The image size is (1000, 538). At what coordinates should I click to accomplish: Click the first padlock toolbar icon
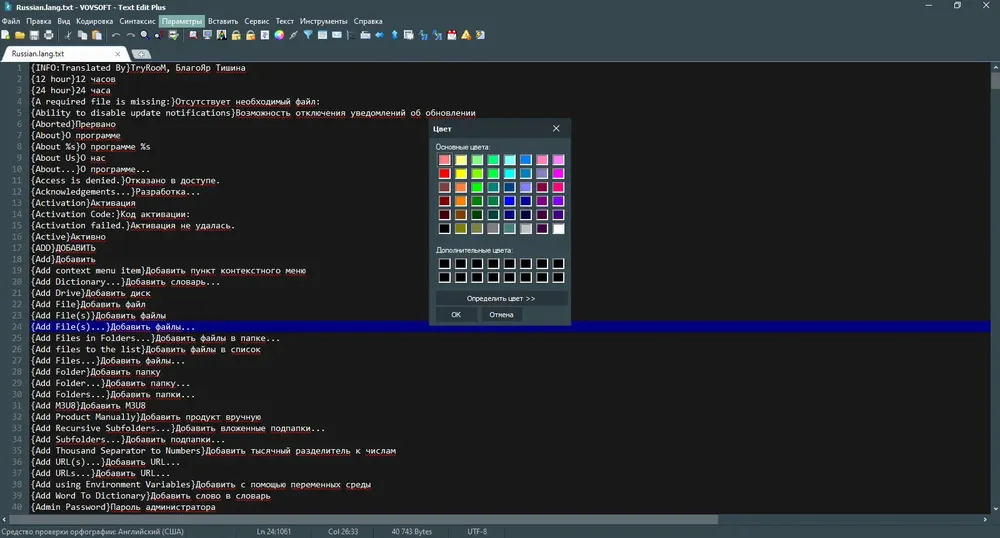236,35
